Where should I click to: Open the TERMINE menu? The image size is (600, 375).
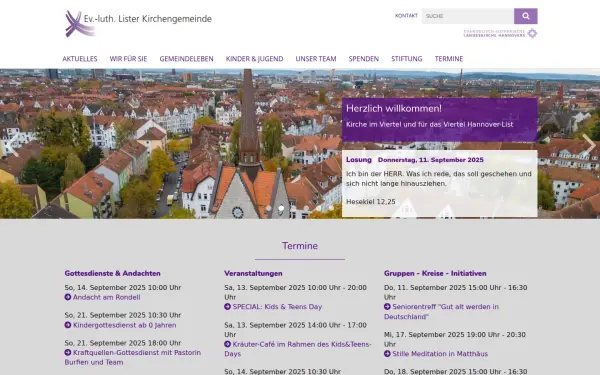449,59
